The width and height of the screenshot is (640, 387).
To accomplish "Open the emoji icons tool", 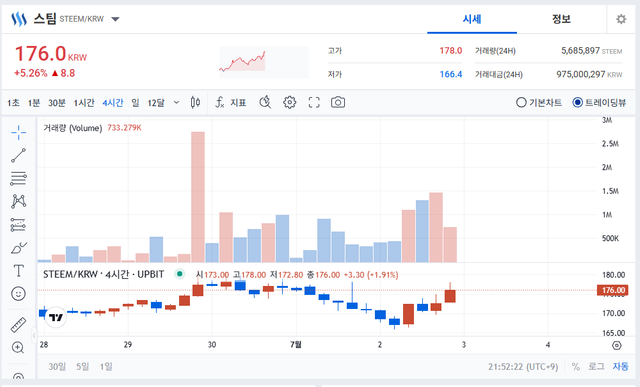I will (x=18, y=294).
